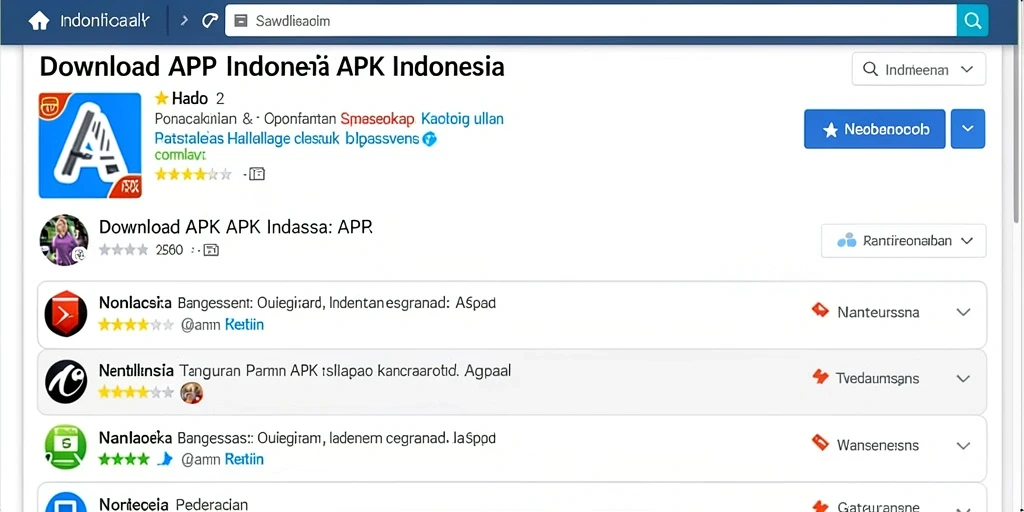Click the forward chevron beside Indonticaalk
Image resolution: width=1024 pixels, height=512 pixels.
tap(184, 21)
